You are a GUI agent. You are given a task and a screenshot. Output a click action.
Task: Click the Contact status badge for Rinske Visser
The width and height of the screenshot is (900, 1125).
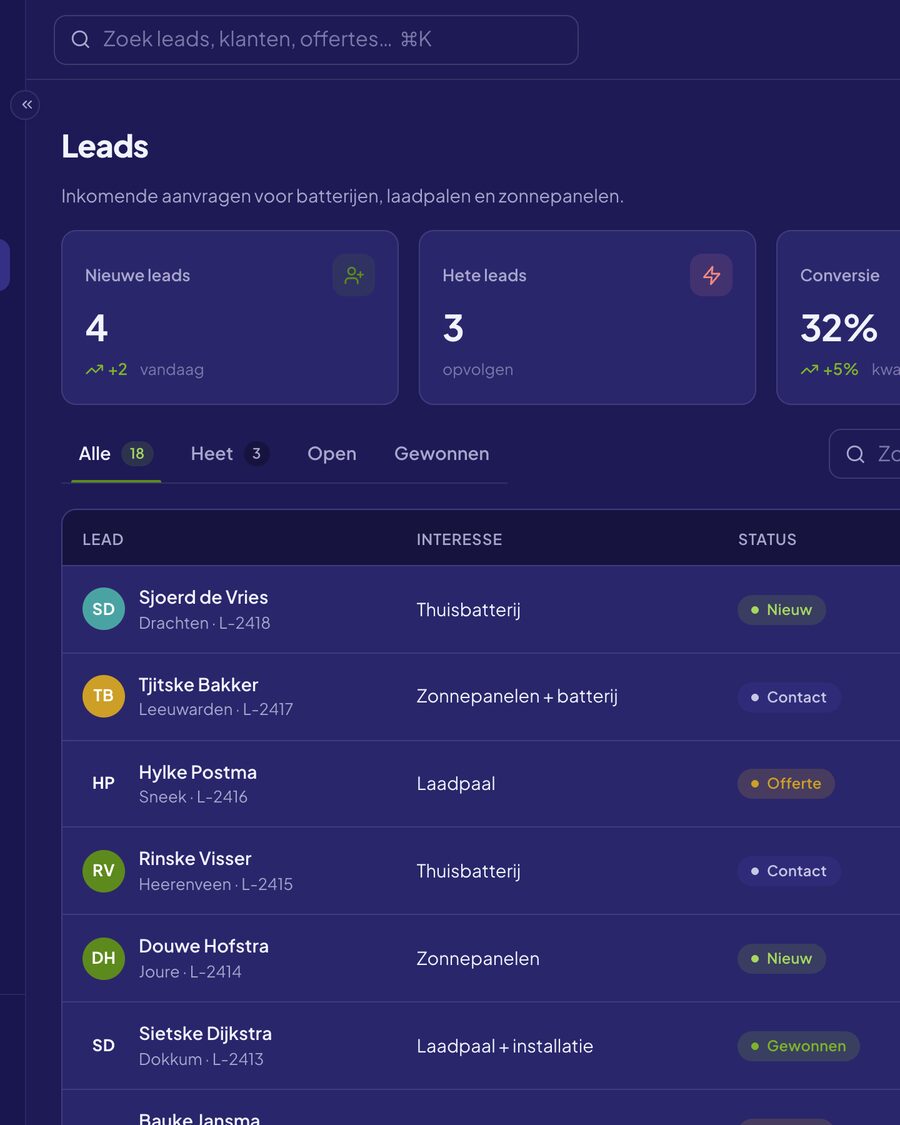(x=789, y=871)
